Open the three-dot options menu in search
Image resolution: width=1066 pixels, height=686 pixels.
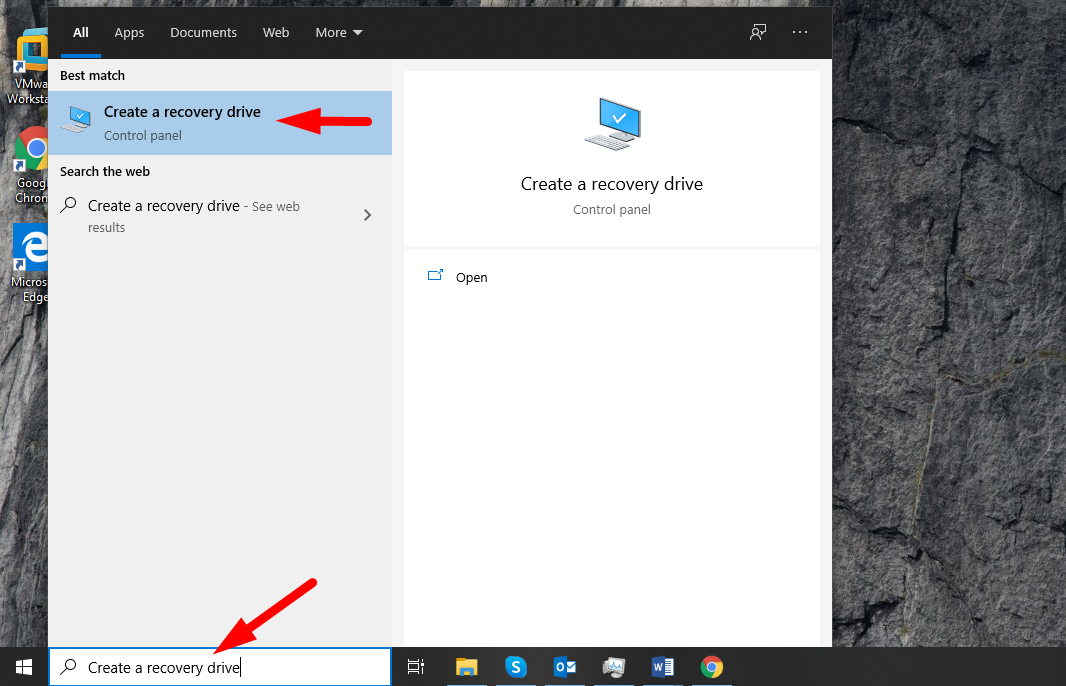(800, 32)
